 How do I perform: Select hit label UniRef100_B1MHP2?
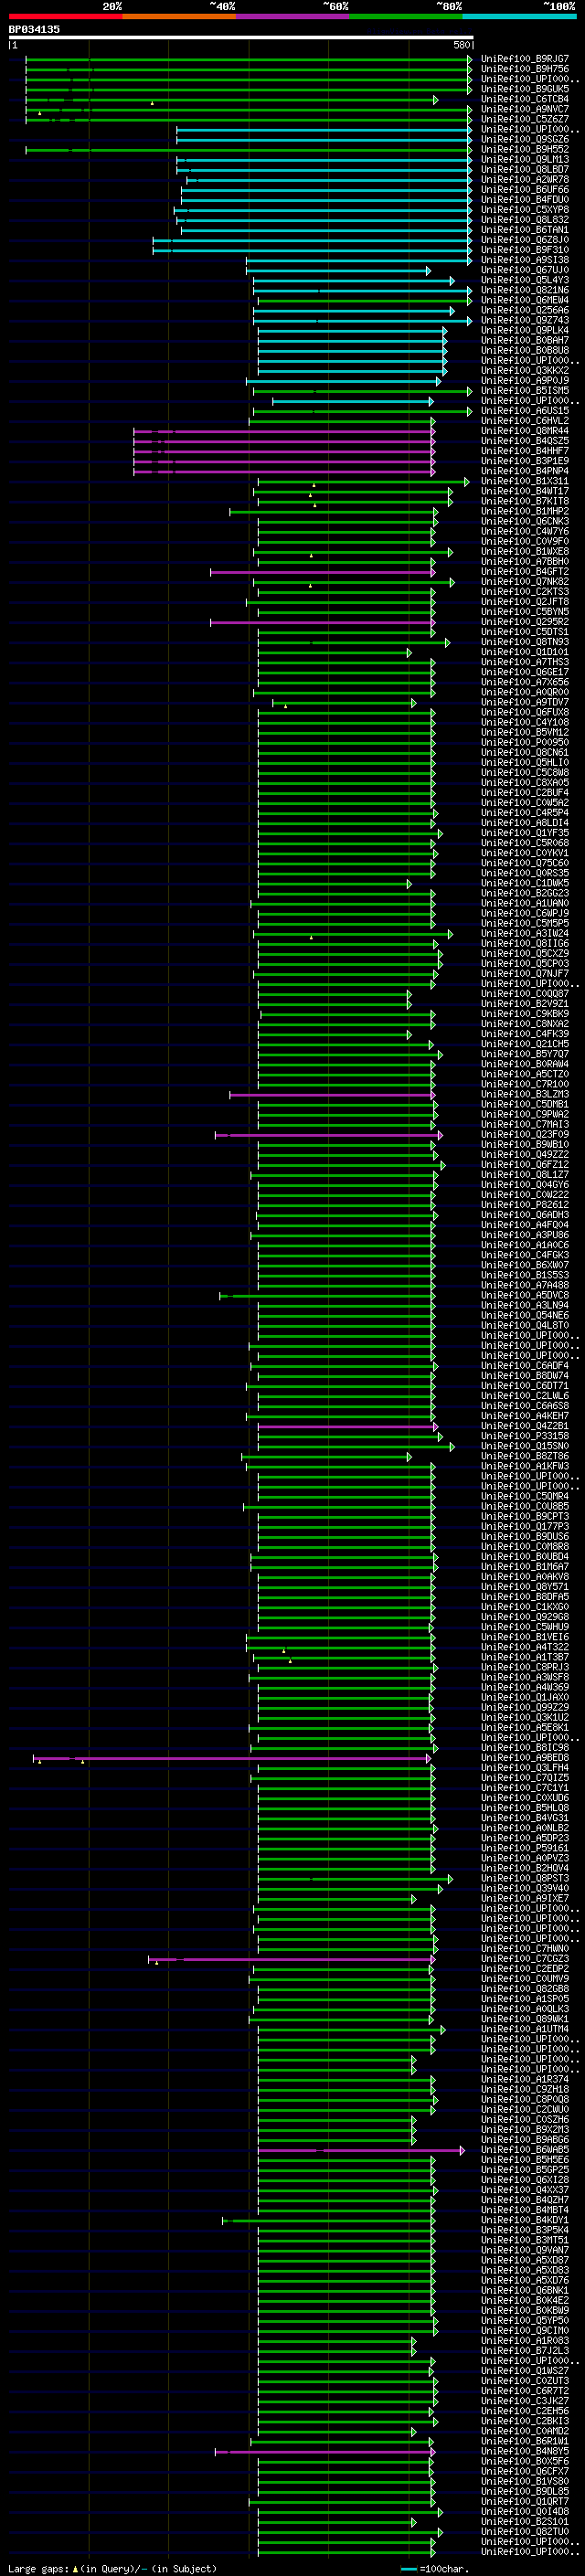click(x=525, y=511)
